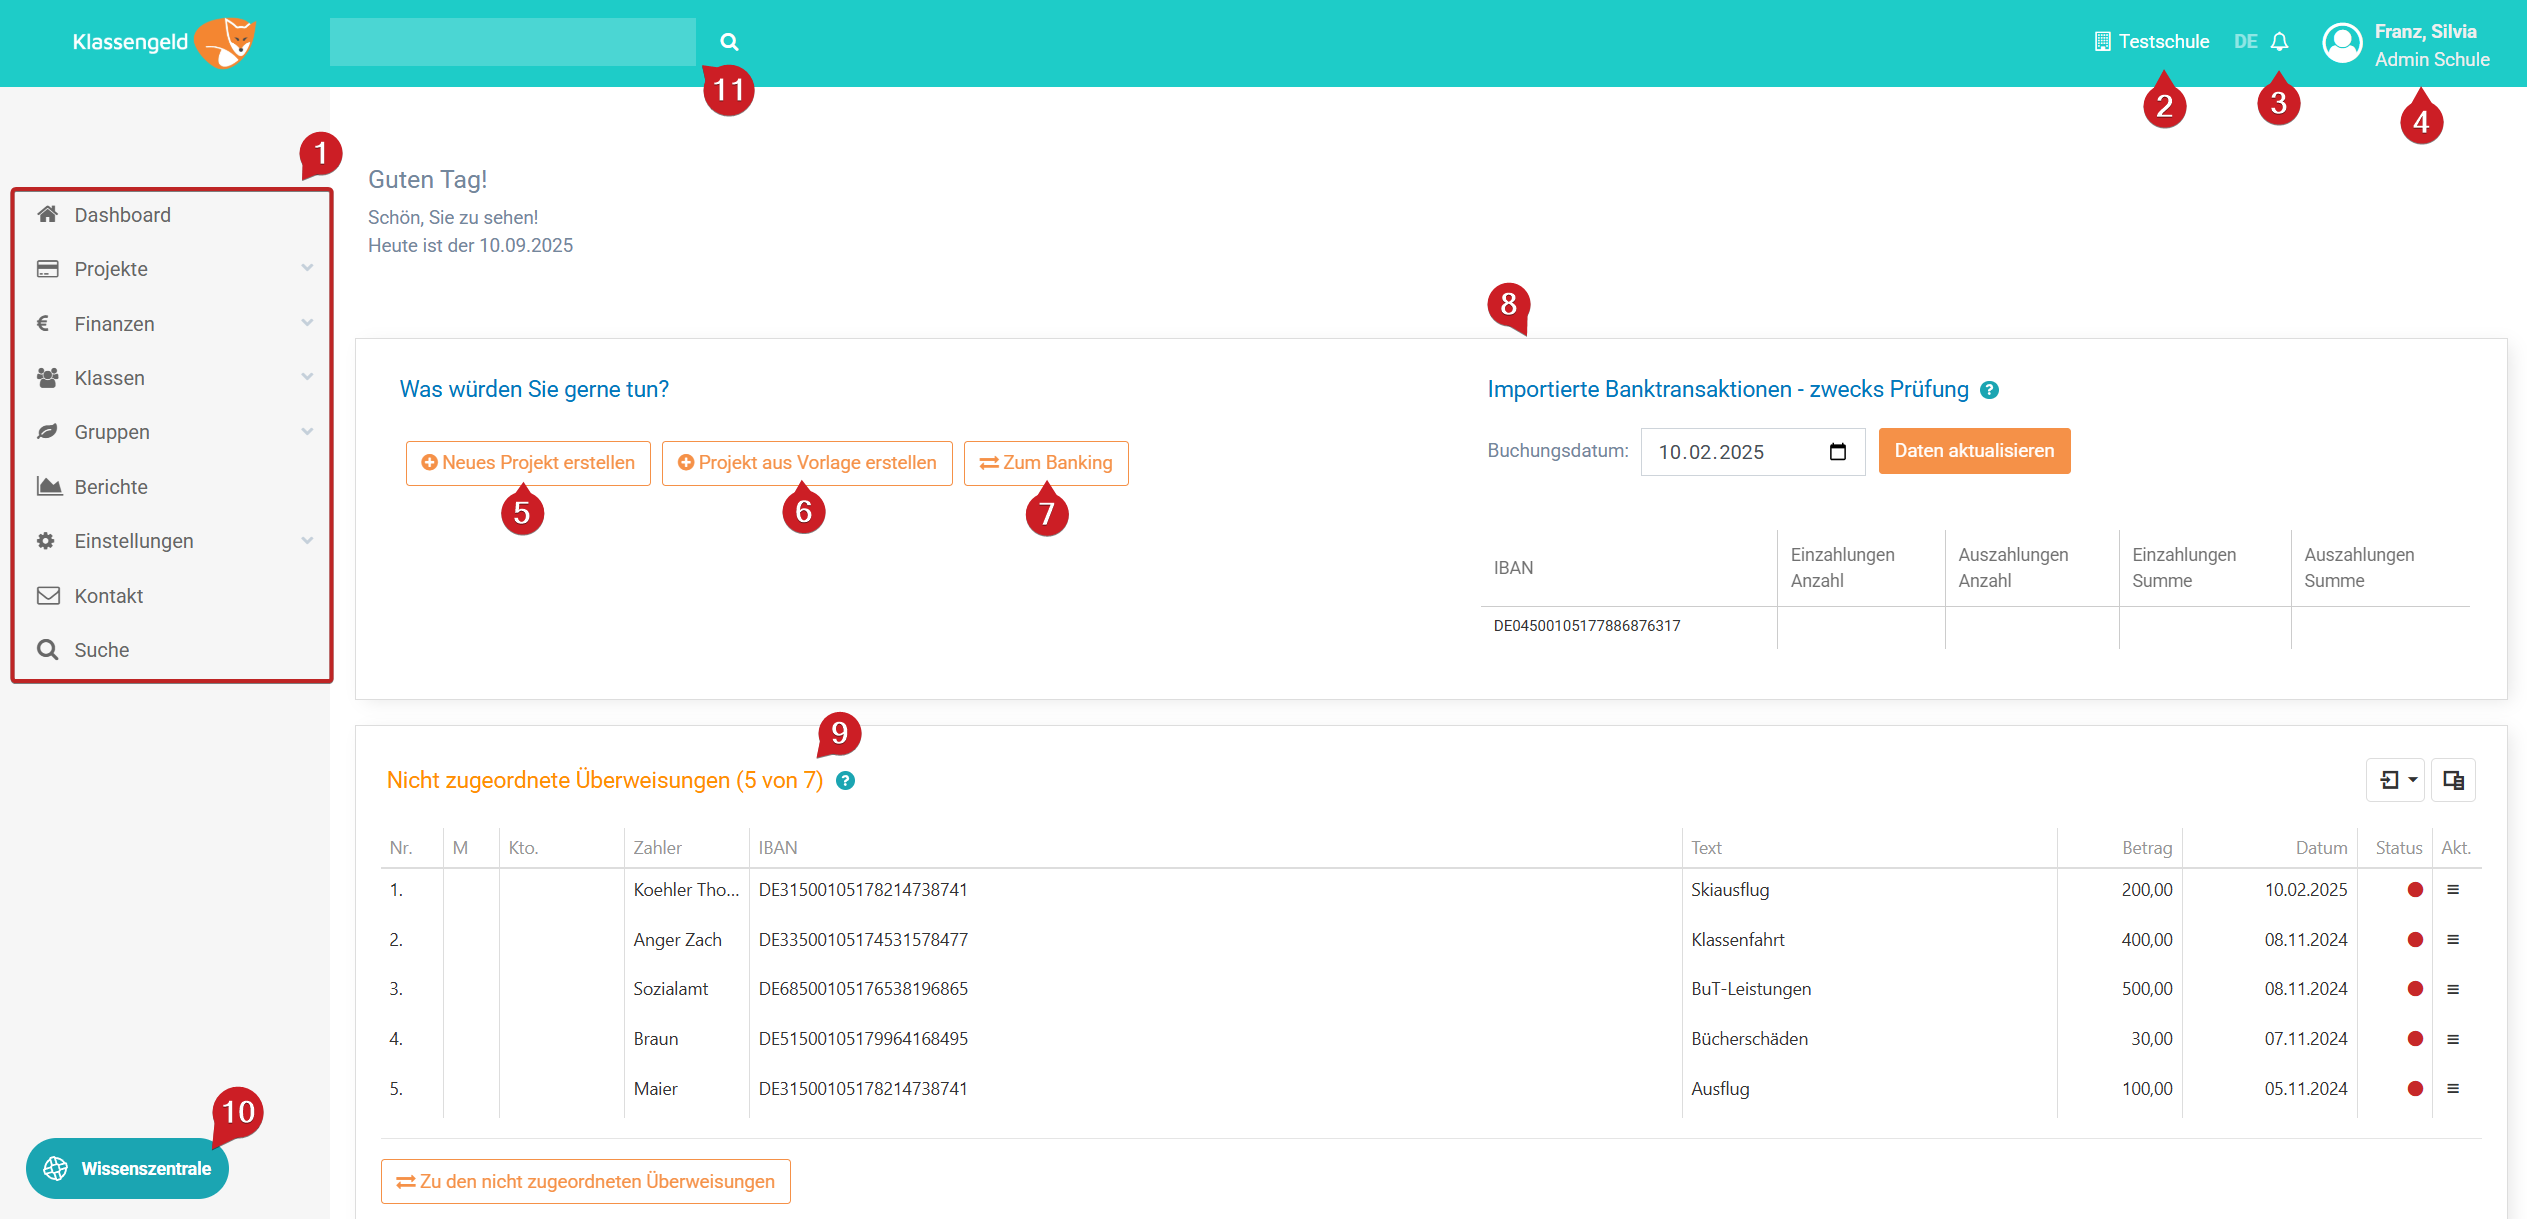Open actions menu for Skiausflug row
Screen dimensions: 2527x1219
(2453, 889)
